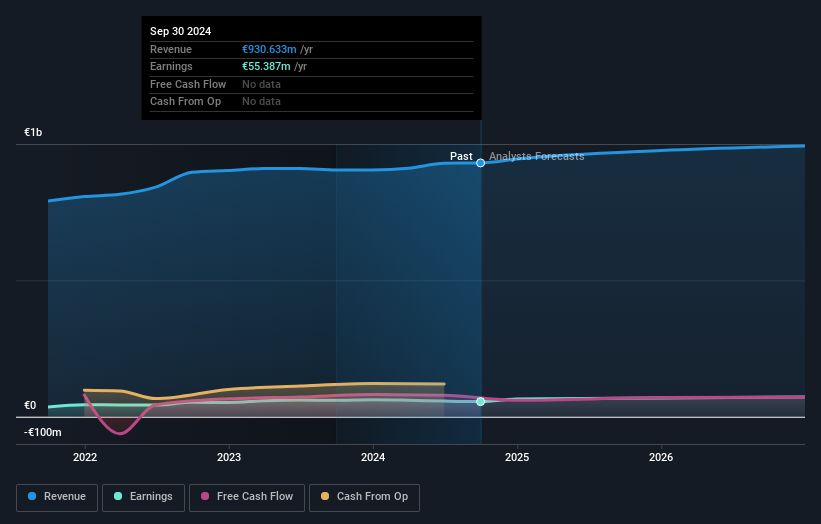This screenshot has width=821, height=524.
Task: Click the blue Revenue legend dot
Action: tap(32, 496)
